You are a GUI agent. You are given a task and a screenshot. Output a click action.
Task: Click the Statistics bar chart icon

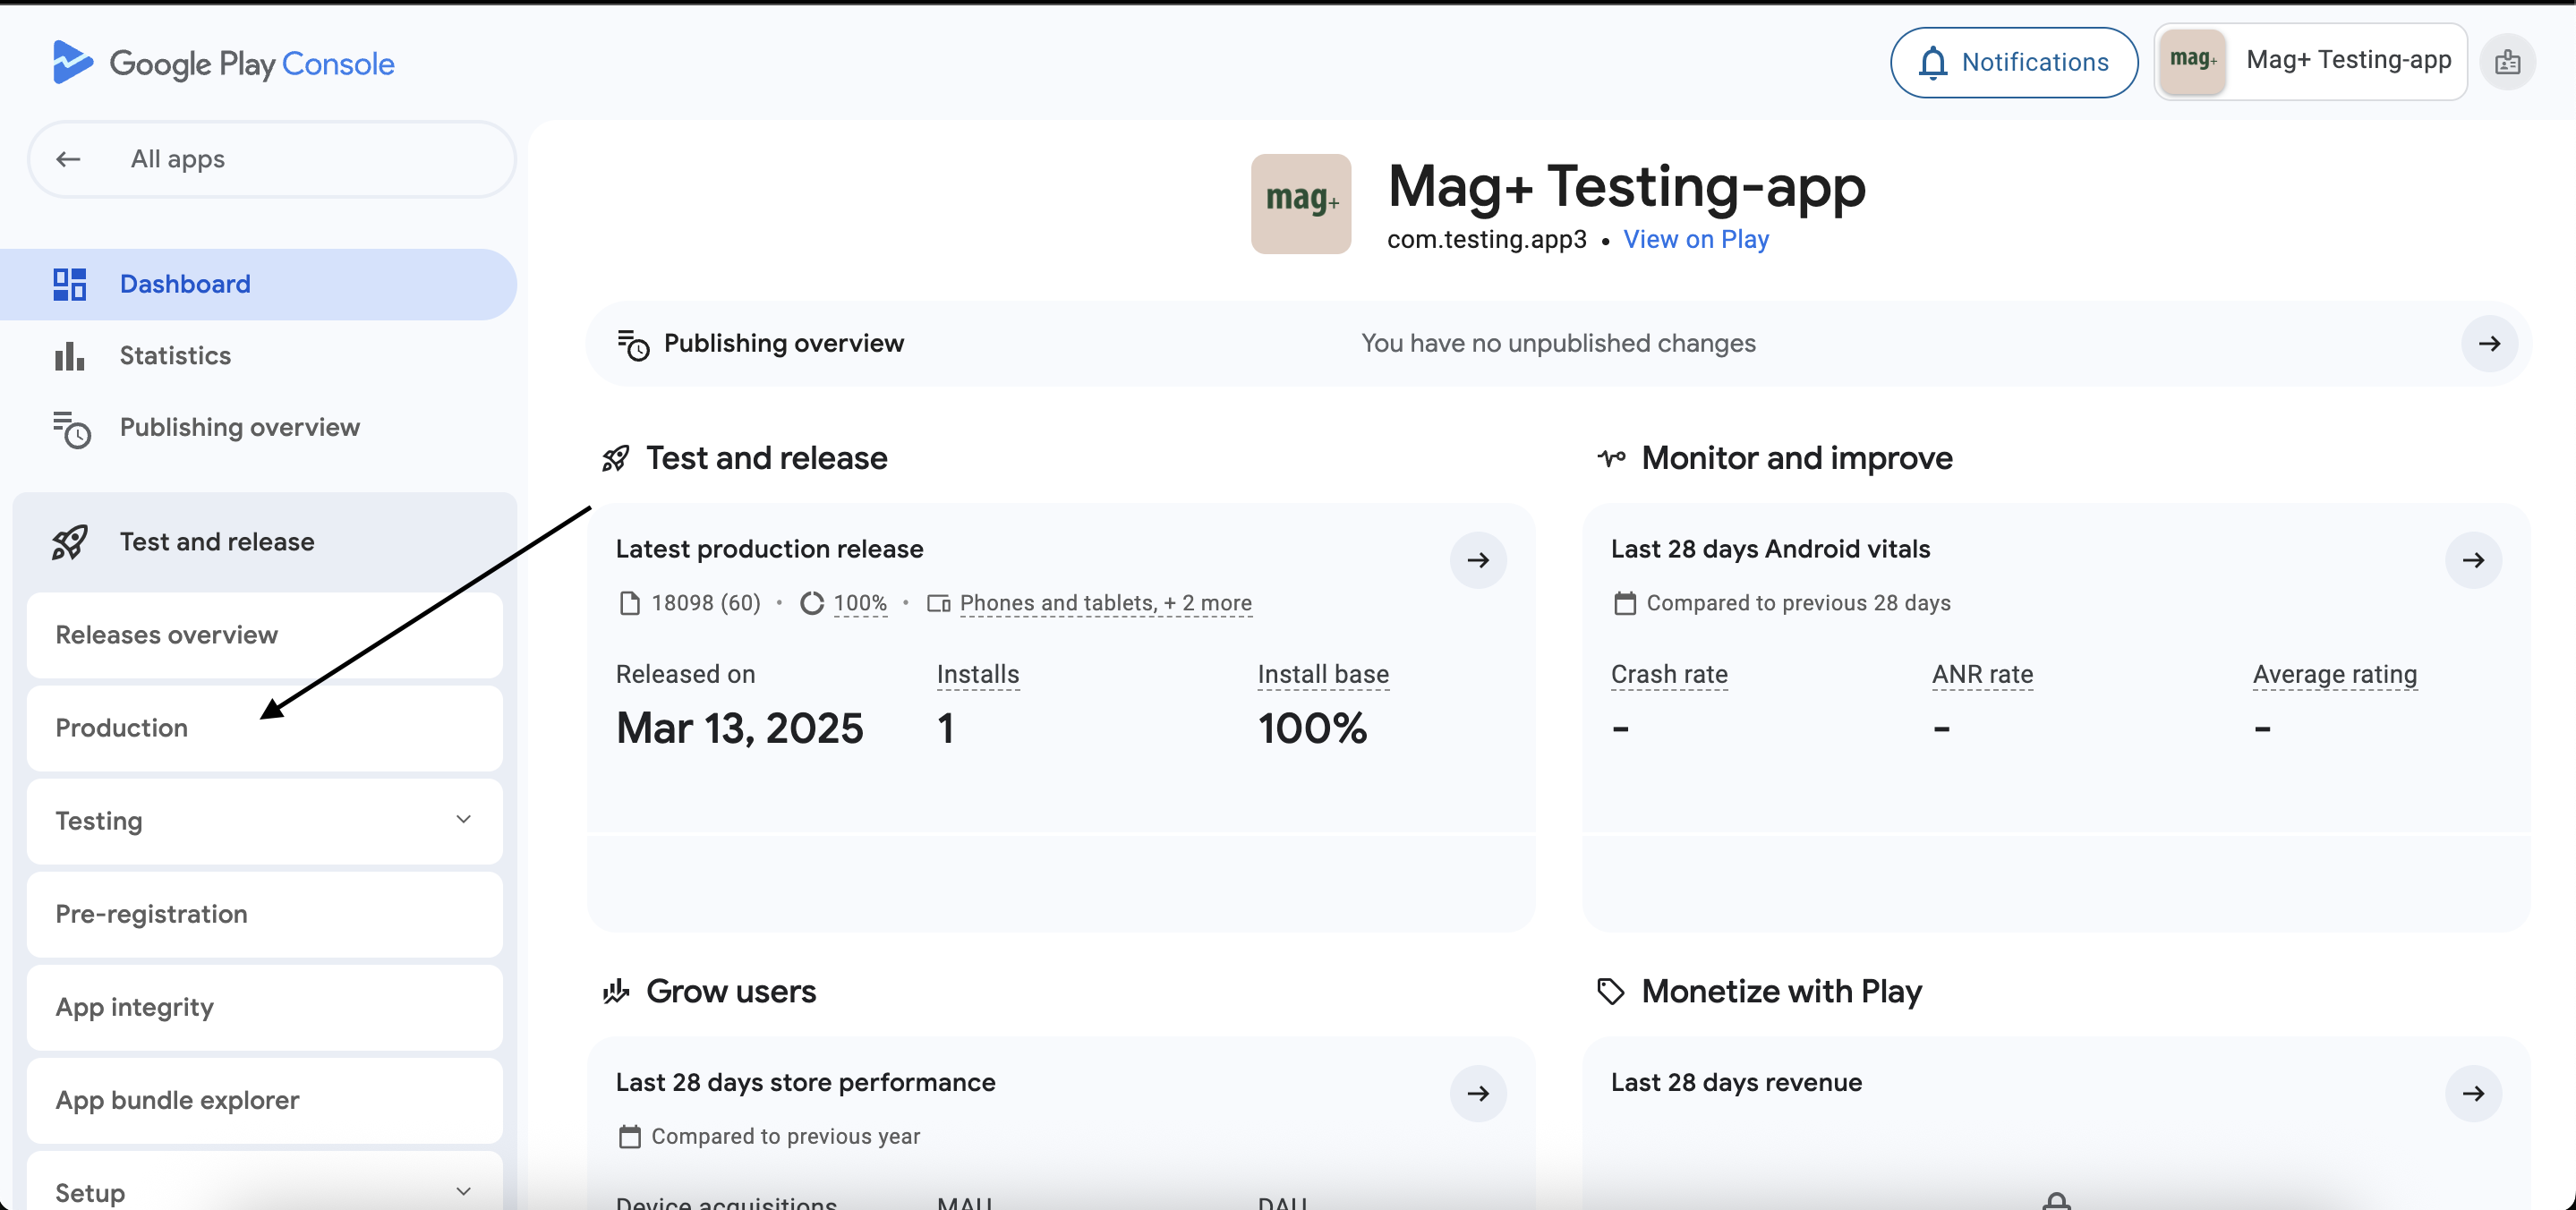69,356
